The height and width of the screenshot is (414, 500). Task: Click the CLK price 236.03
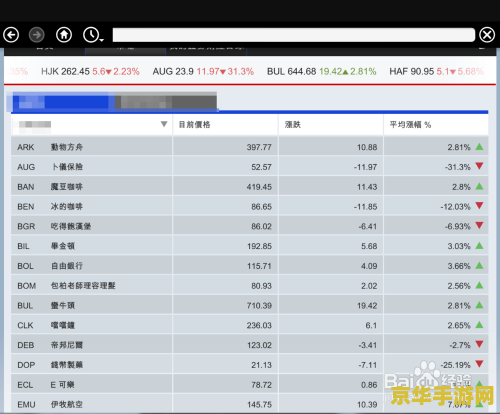259,325
